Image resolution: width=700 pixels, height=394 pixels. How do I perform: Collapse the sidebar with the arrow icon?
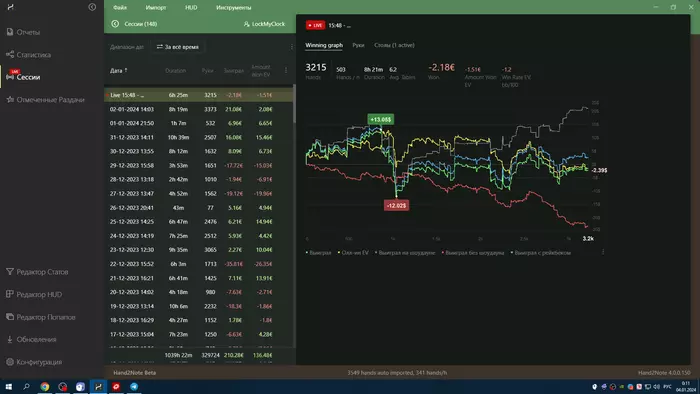92,7
